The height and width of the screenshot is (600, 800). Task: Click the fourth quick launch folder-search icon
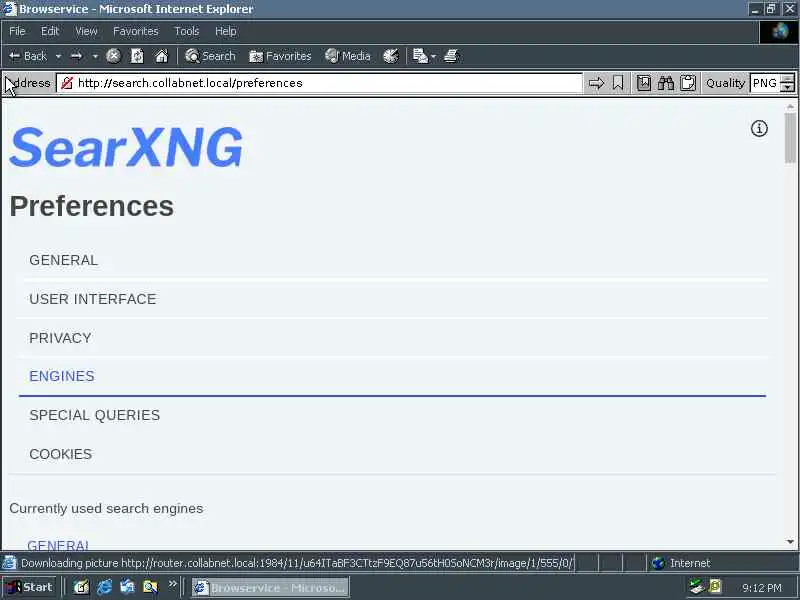pos(150,587)
